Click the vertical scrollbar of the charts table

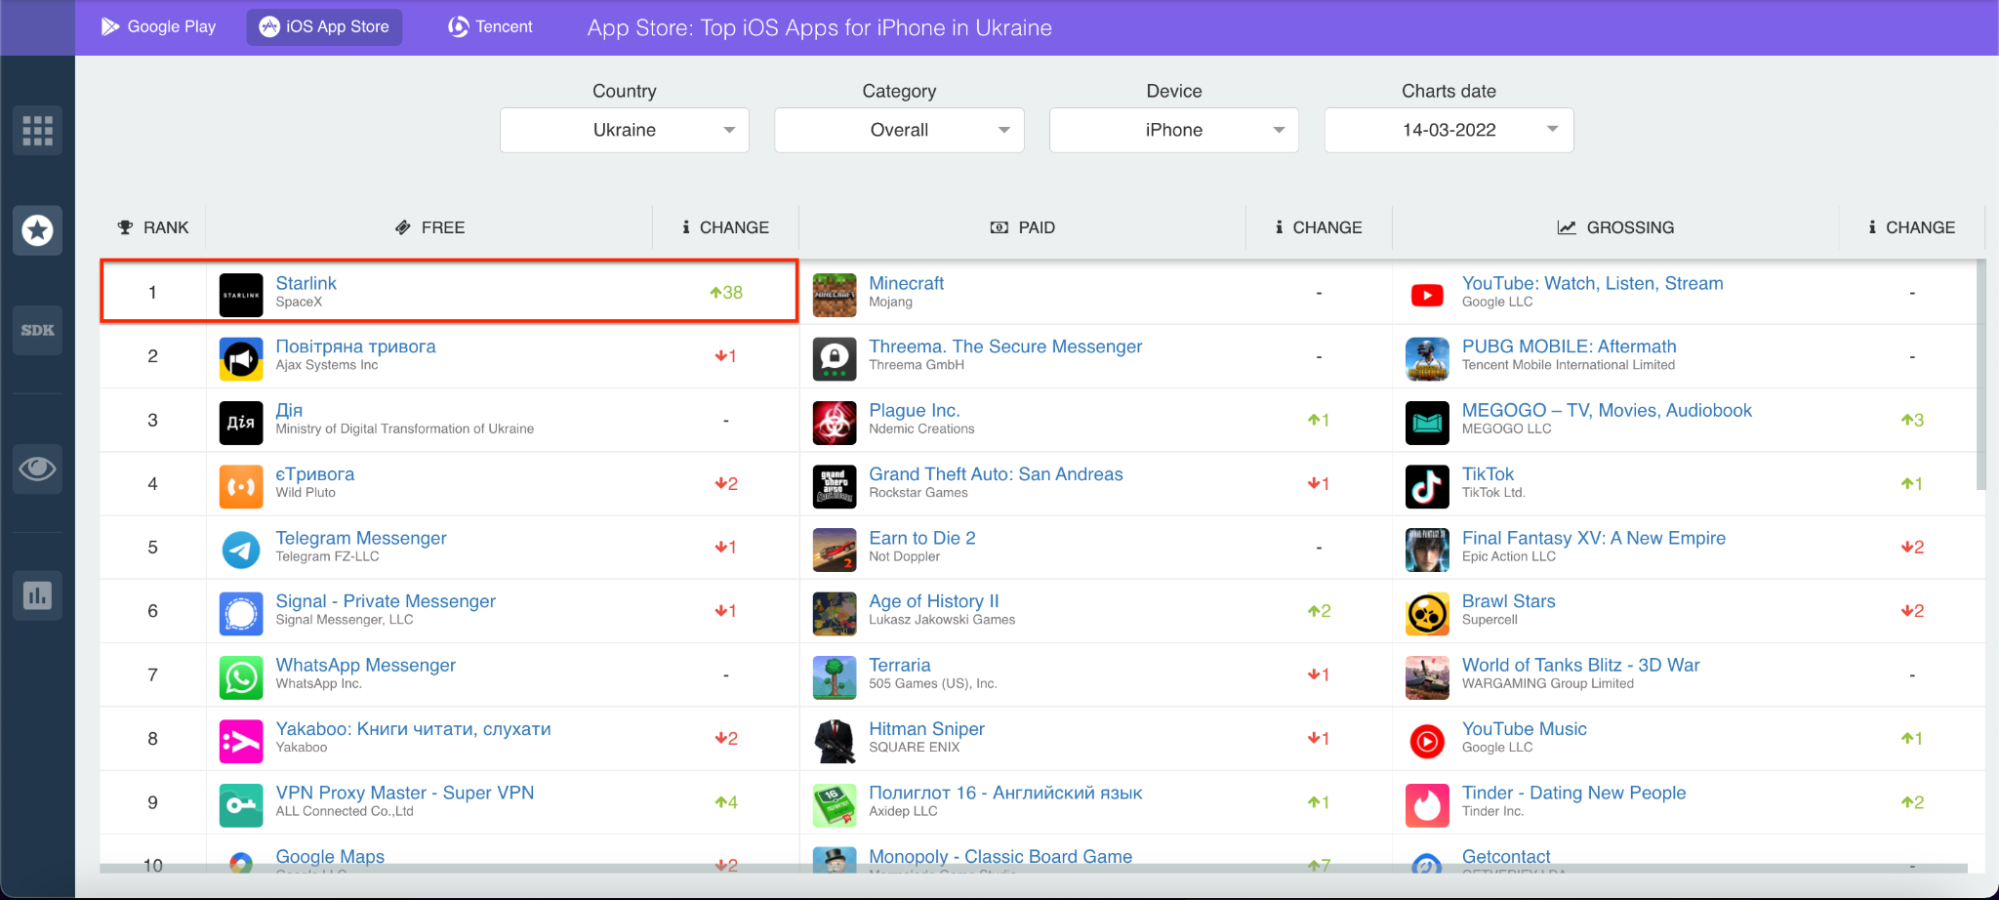pos(1981,376)
